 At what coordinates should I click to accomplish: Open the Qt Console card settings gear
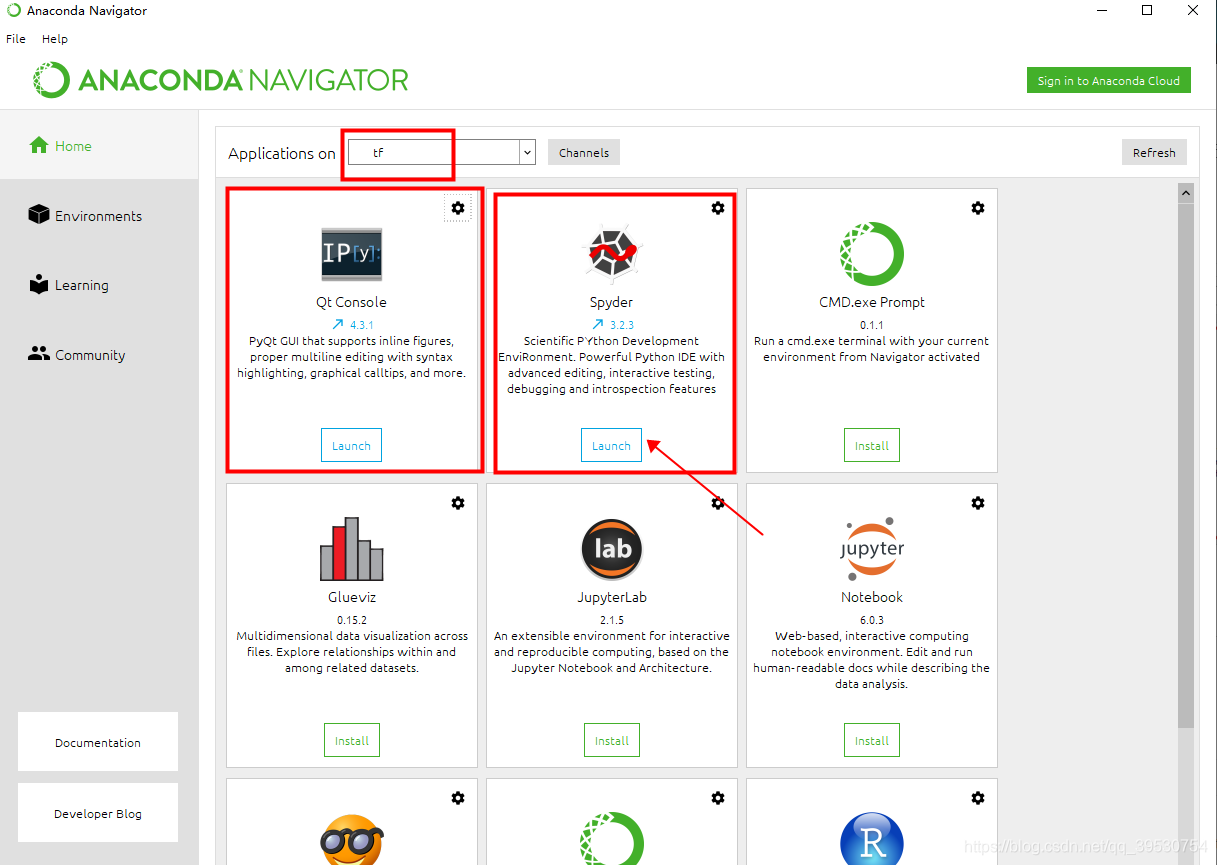458,208
